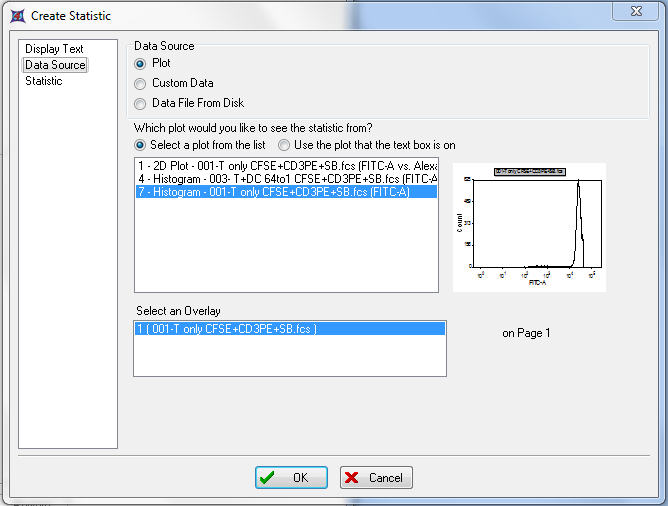Click the 'on Page 1' label
Image resolution: width=668 pixels, height=506 pixels.
tap(526, 333)
